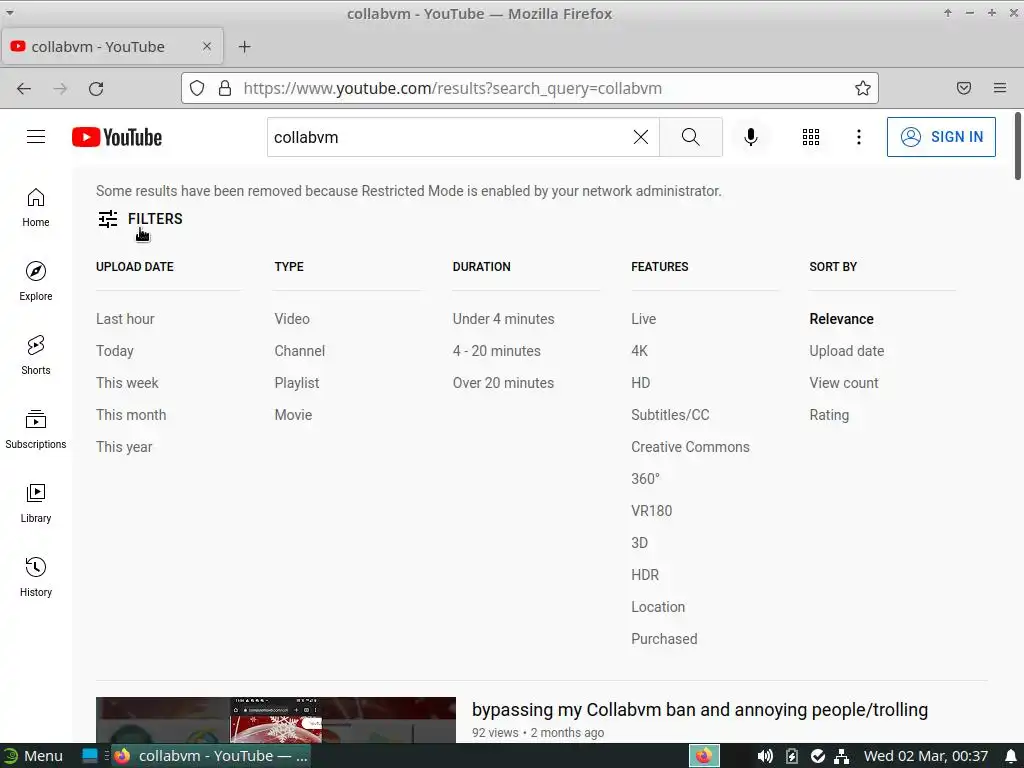Image resolution: width=1024 pixels, height=768 pixels.
Task: Enable the 360° feature filter
Action: coord(645,479)
